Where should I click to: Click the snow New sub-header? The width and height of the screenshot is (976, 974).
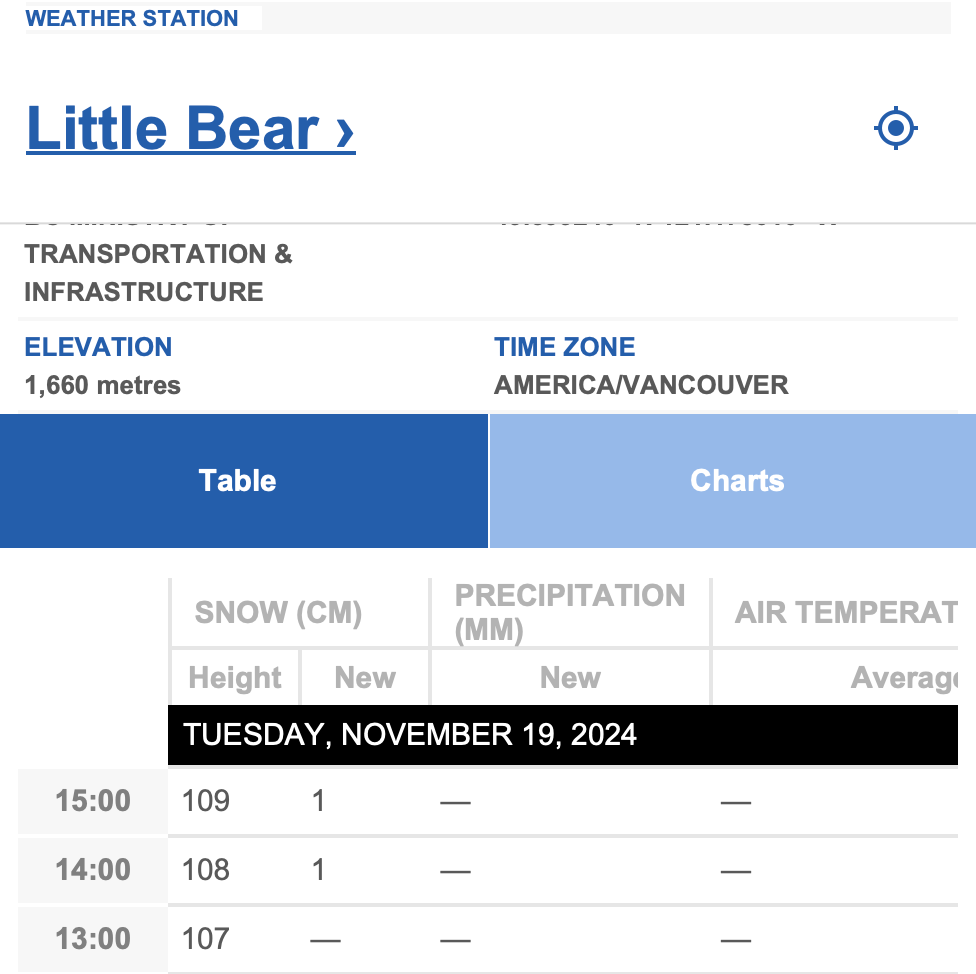coord(365,677)
